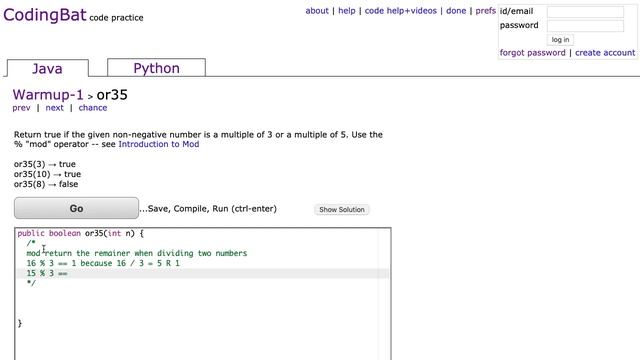Viewport: 640px width, 360px height.
Task: Open the help link
Action: pyautogui.click(x=347, y=11)
